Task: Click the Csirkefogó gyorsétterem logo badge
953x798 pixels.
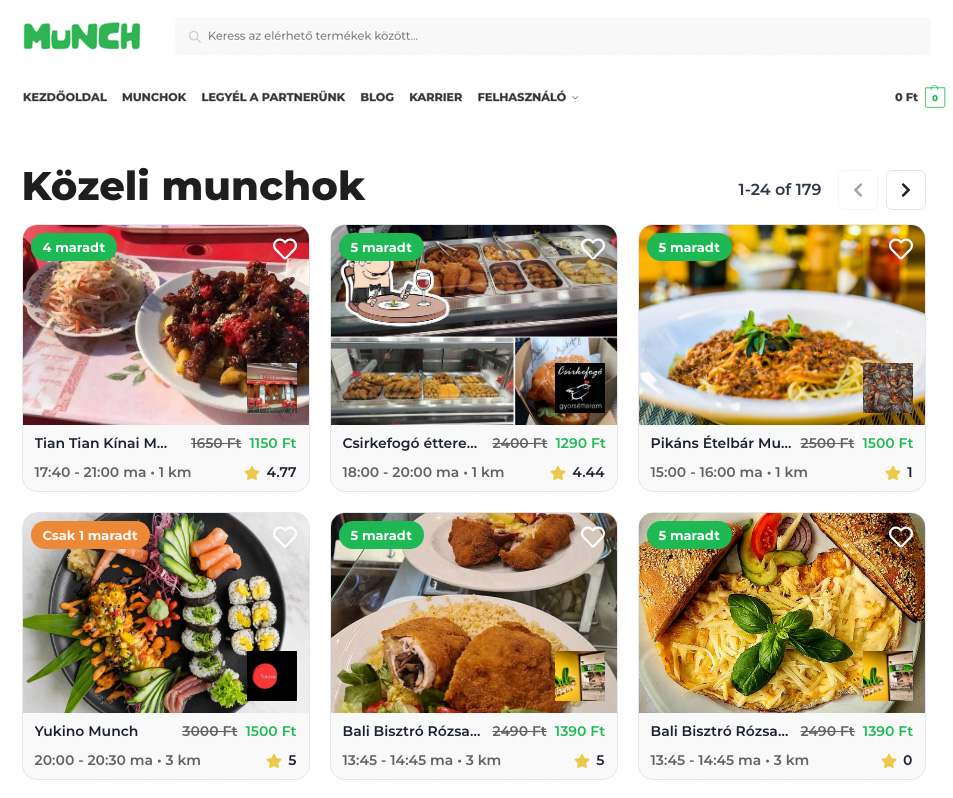Action: tap(580, 388)
